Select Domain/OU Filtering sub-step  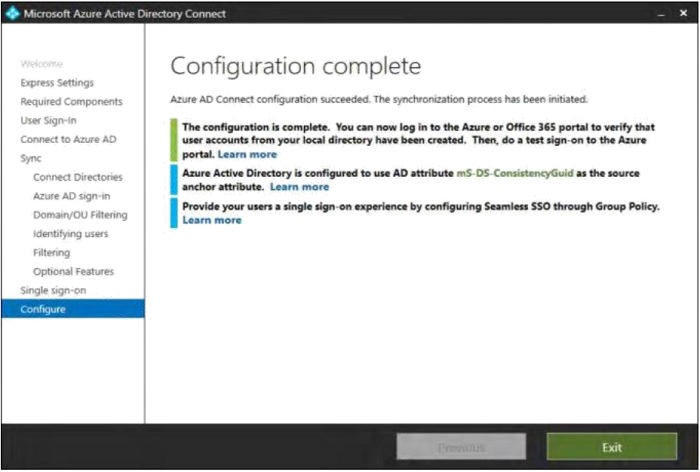[80, 215]
